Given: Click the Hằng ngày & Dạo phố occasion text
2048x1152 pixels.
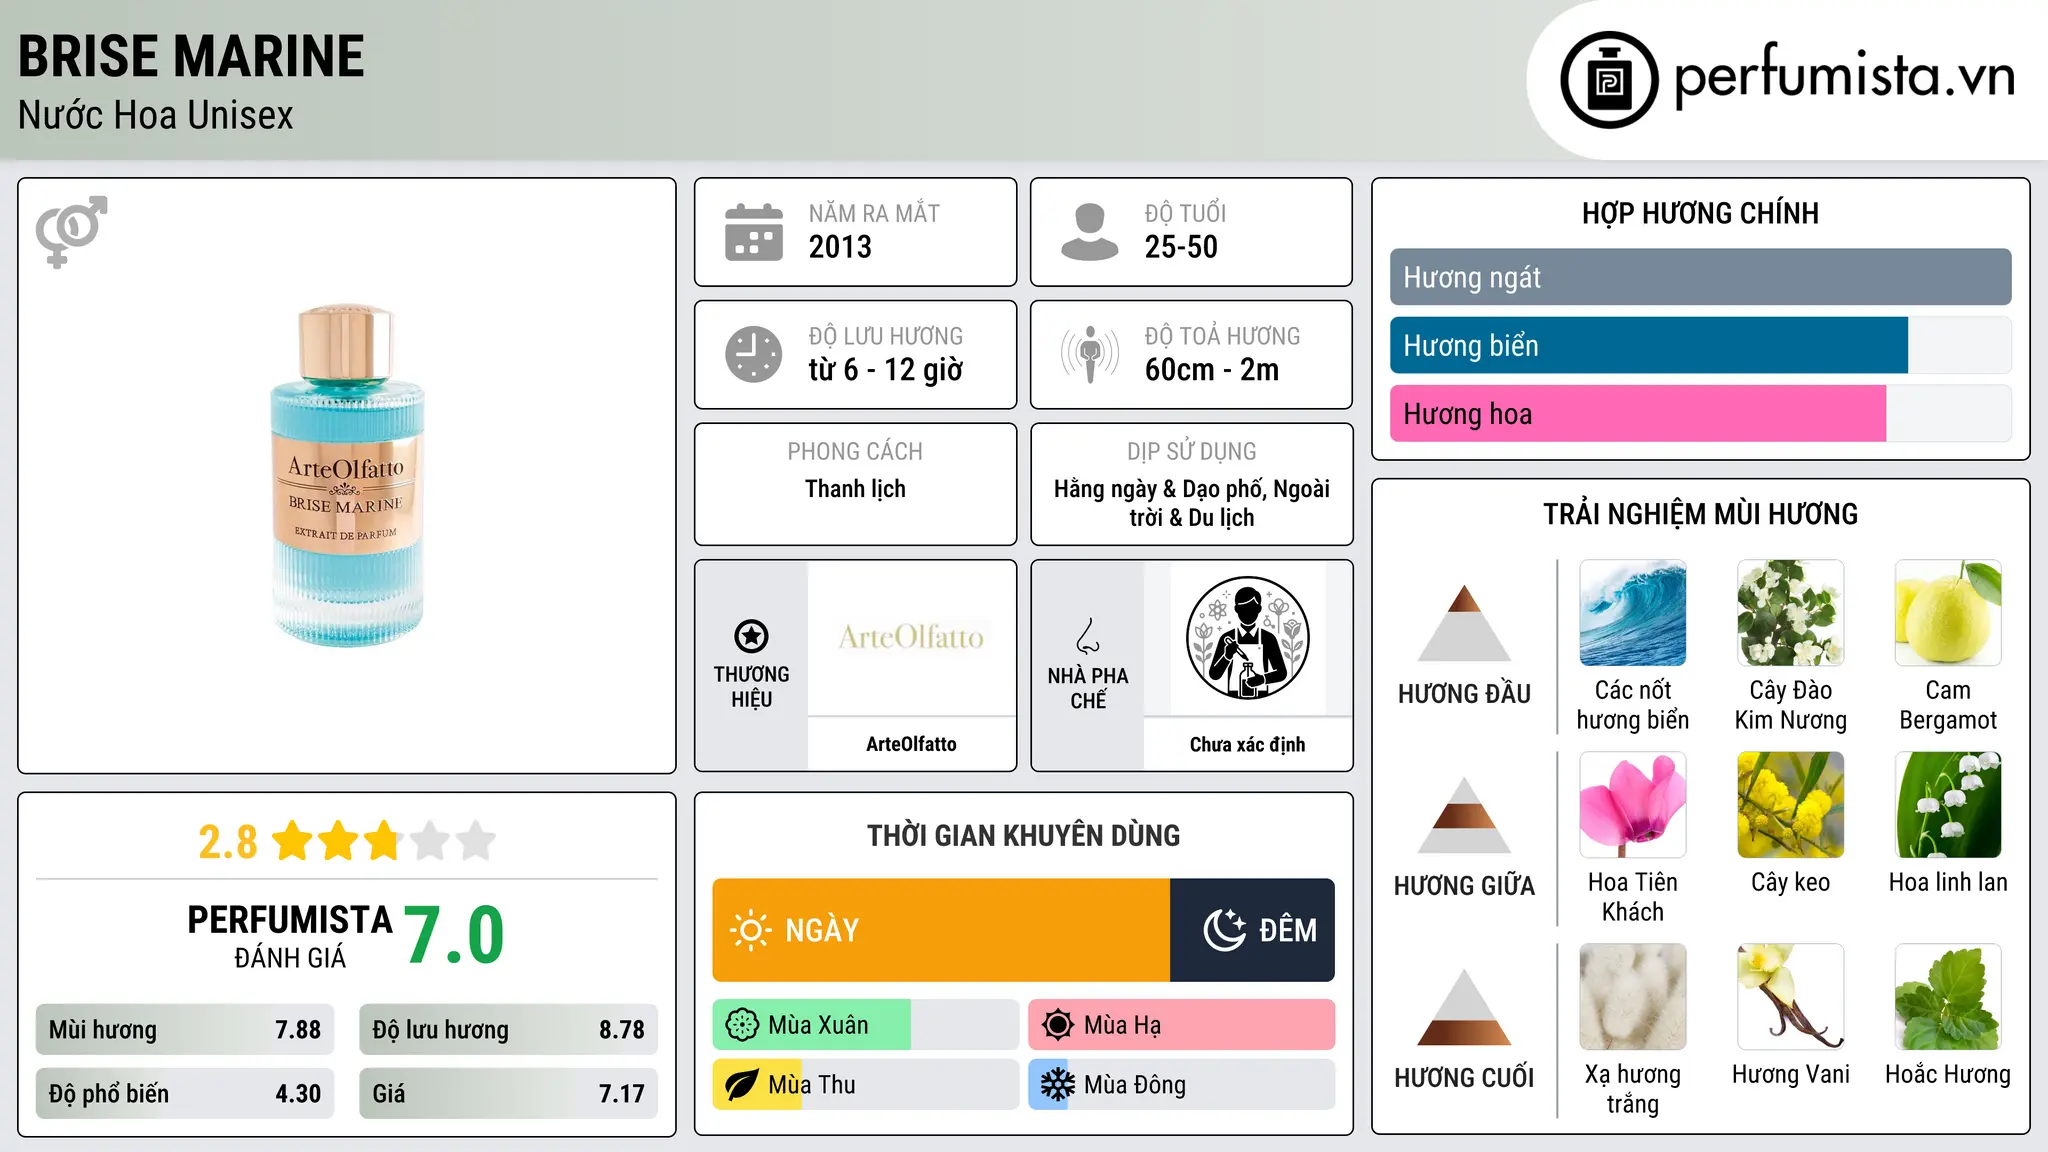Looking at the screenshot, I should (x=1191, y=503).
